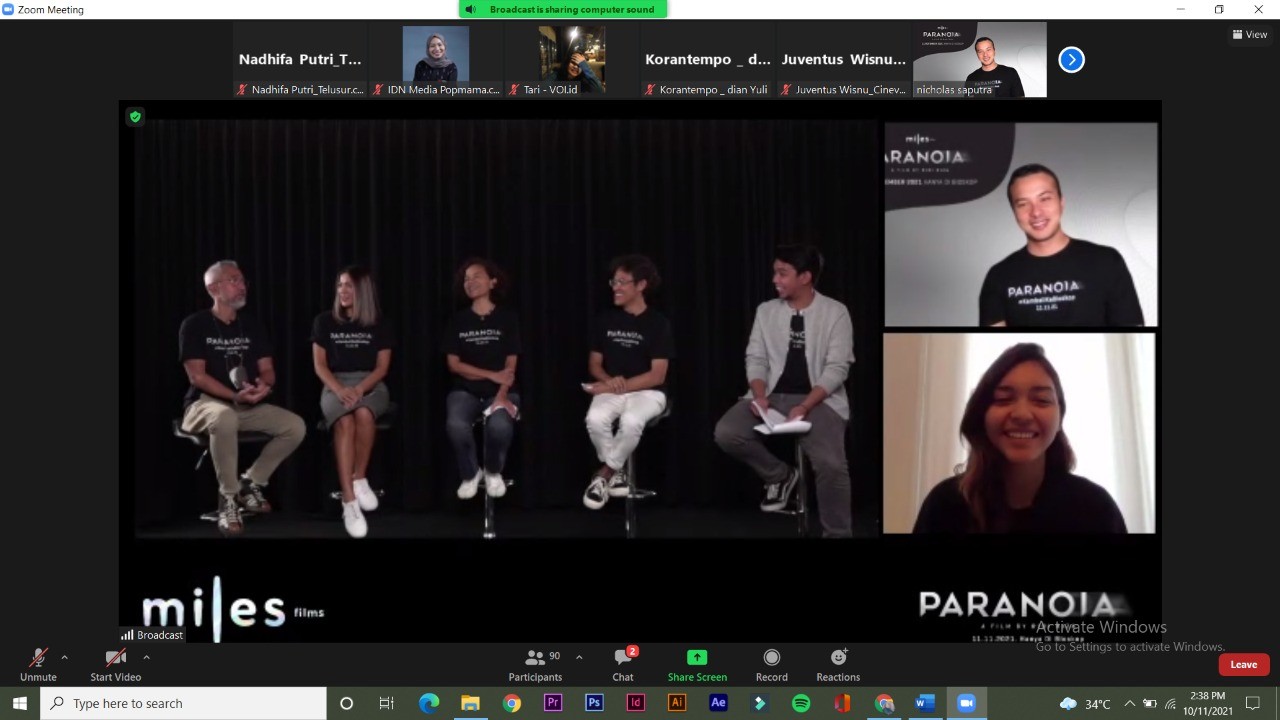The height and width of the screenshot is (720, 1280).
Task: Open Adobe Illustrator from taskbar
Action: click(x=677, y=703)
